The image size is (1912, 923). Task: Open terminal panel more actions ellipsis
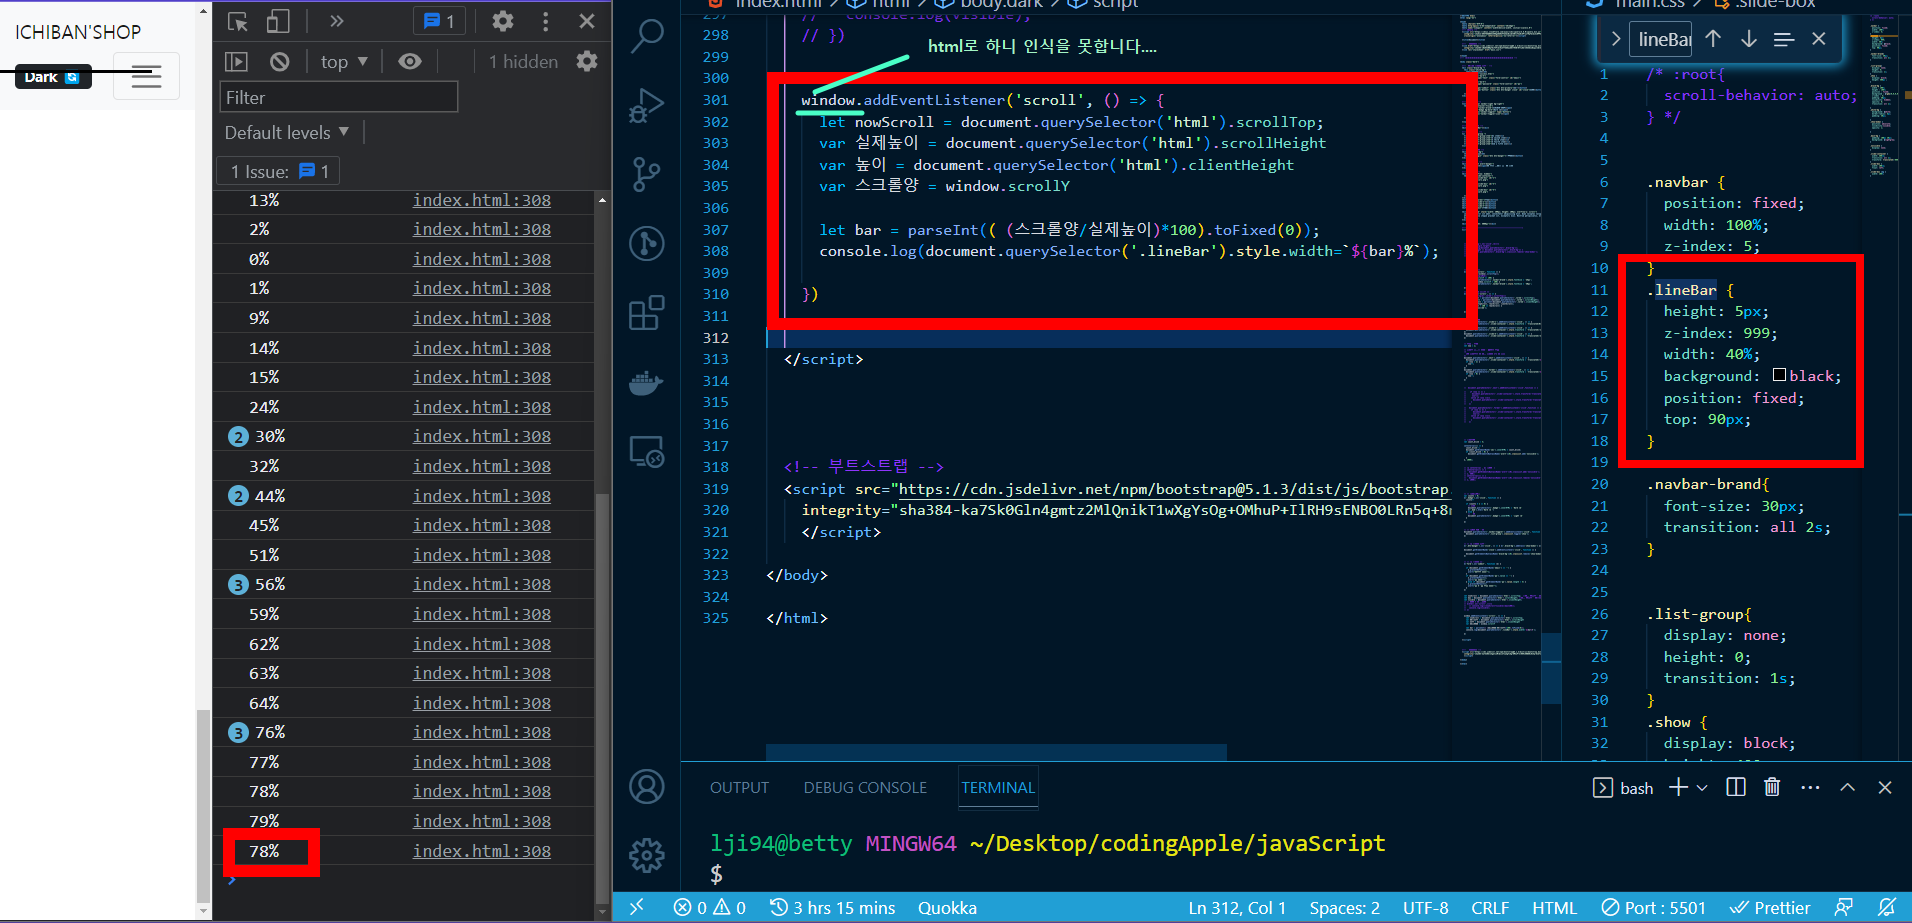pos(1810,788)
